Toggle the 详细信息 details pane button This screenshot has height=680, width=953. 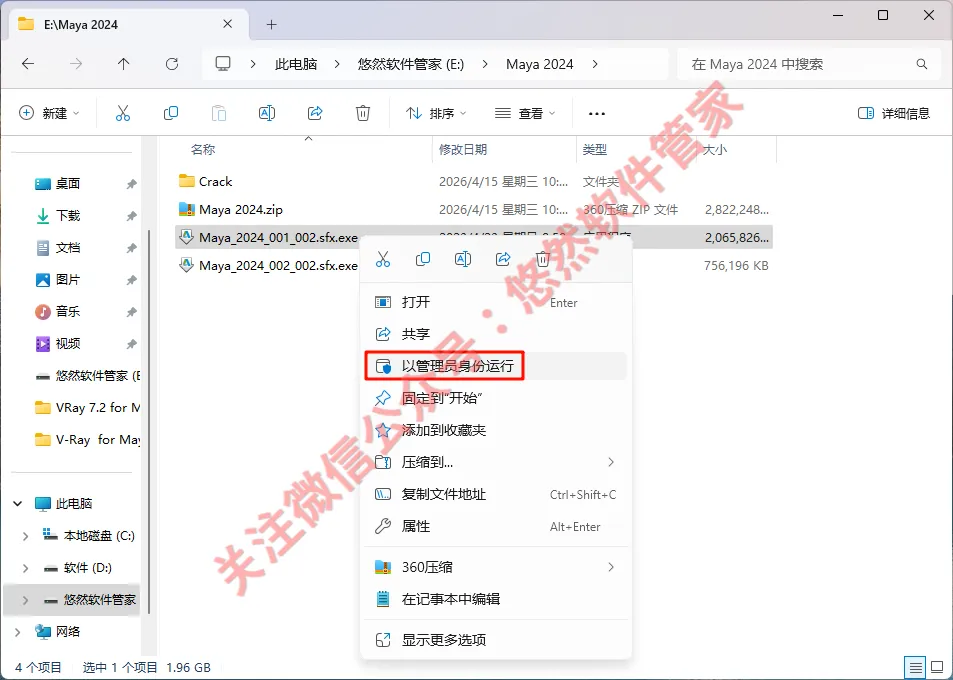point(893,113)
